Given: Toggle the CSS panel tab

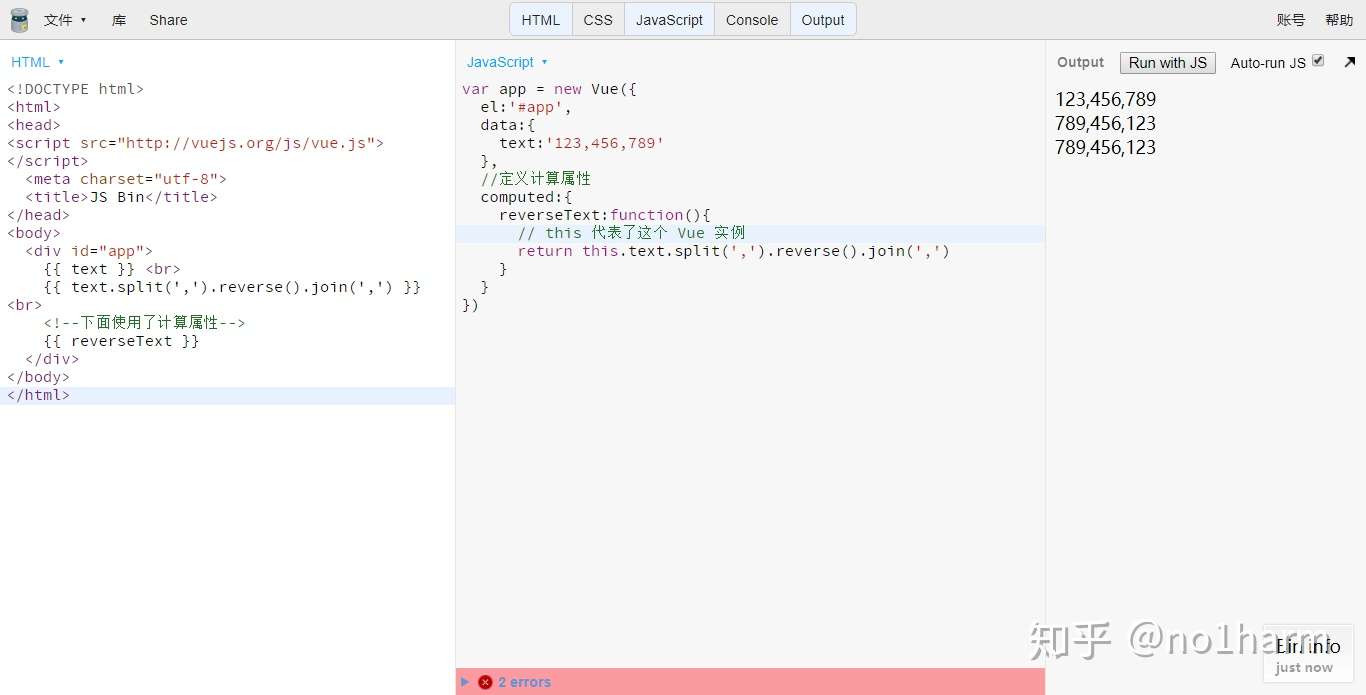Looking at the screenshot, I should coord(598,20).
